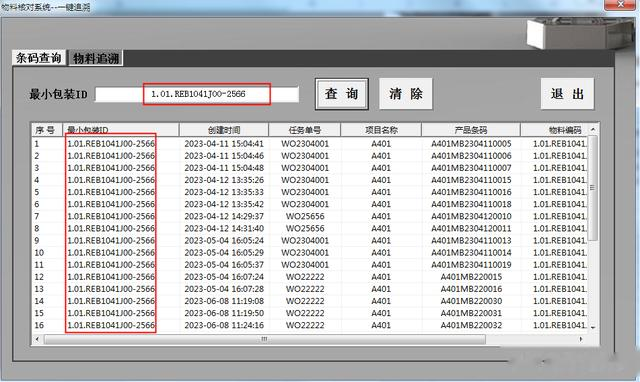Click the 任务单号 column header

click(304, 130)
